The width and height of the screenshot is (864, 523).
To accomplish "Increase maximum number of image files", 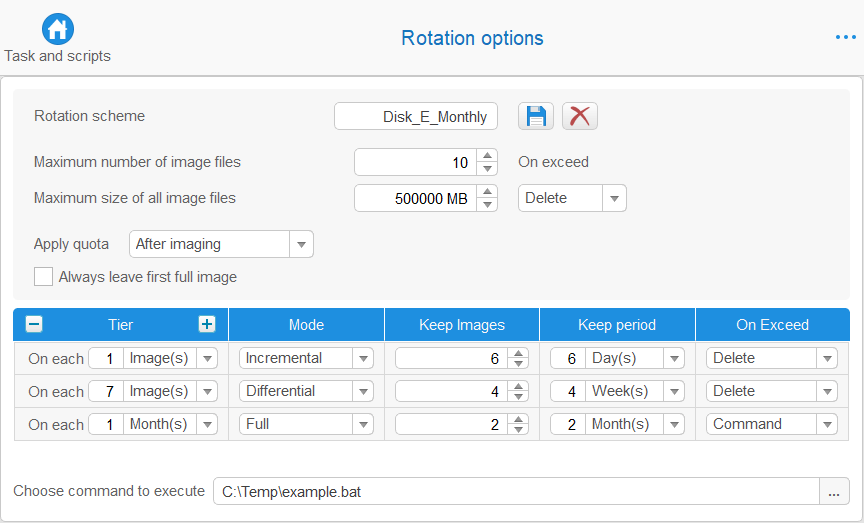I will (487, 156).
